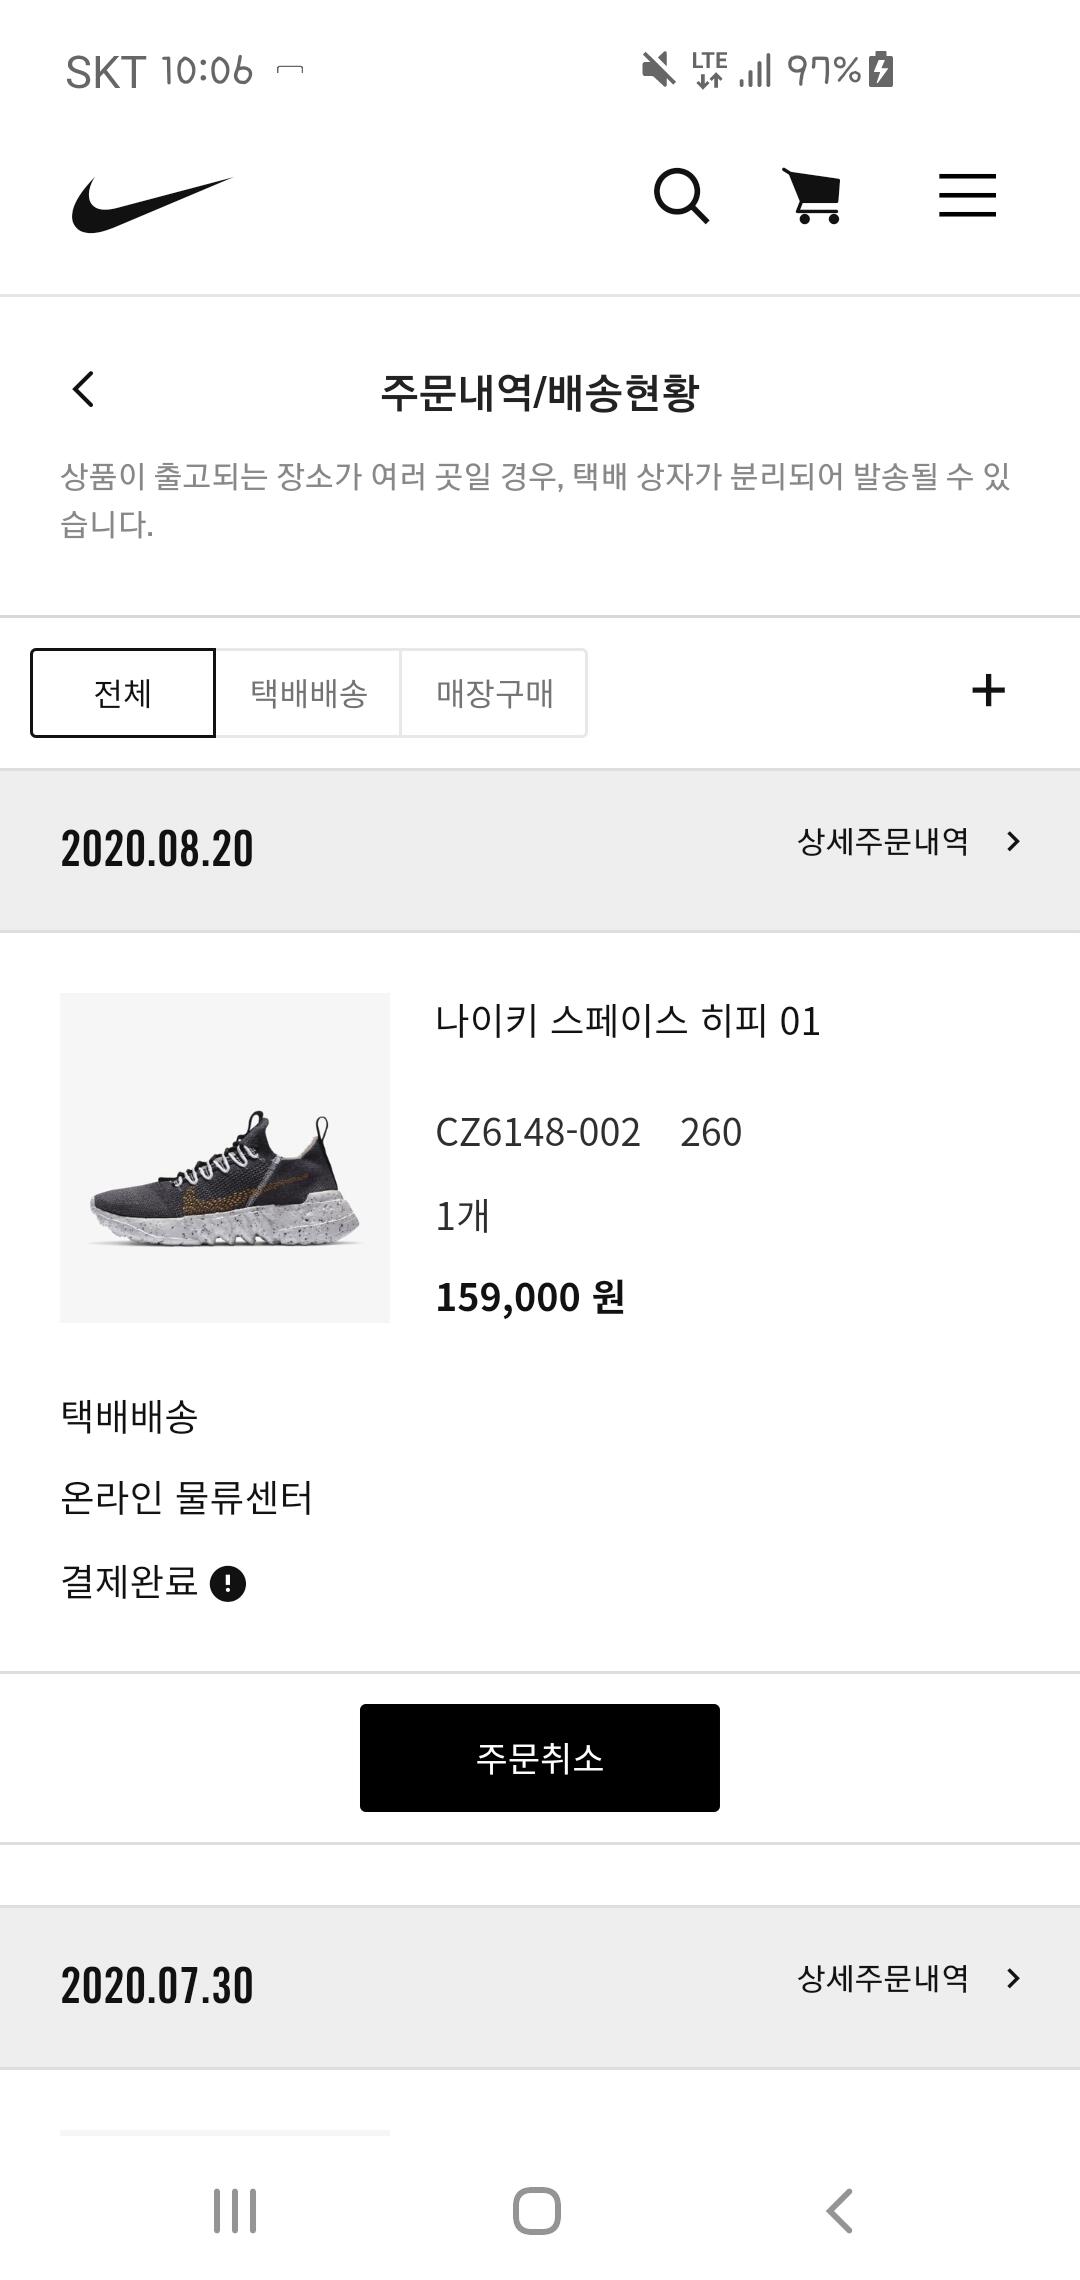Switch to 택배배송 tab
1080x2280 pixels.
308,693
